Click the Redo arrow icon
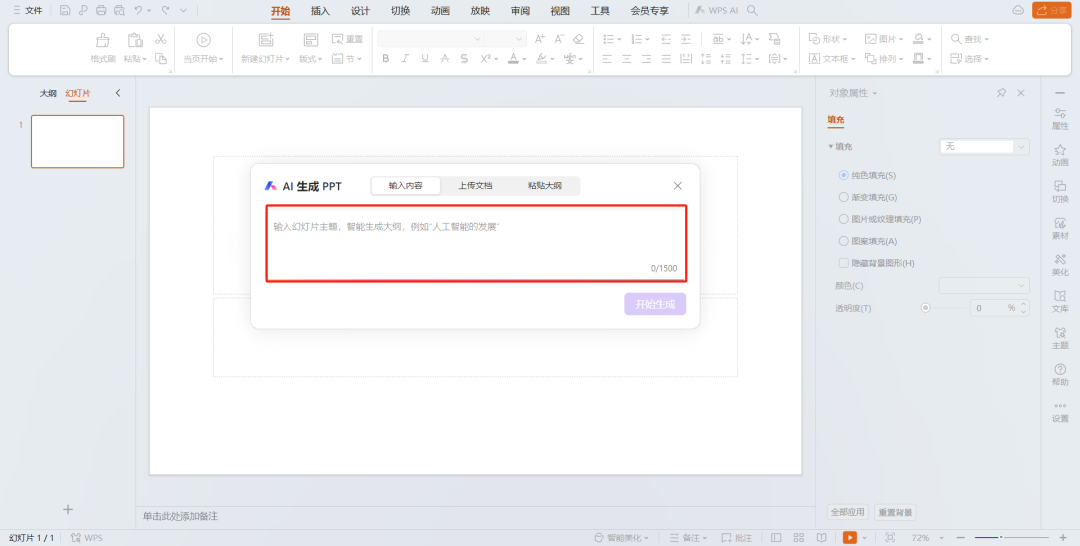1080x546 pixels. tap(165, 10)
